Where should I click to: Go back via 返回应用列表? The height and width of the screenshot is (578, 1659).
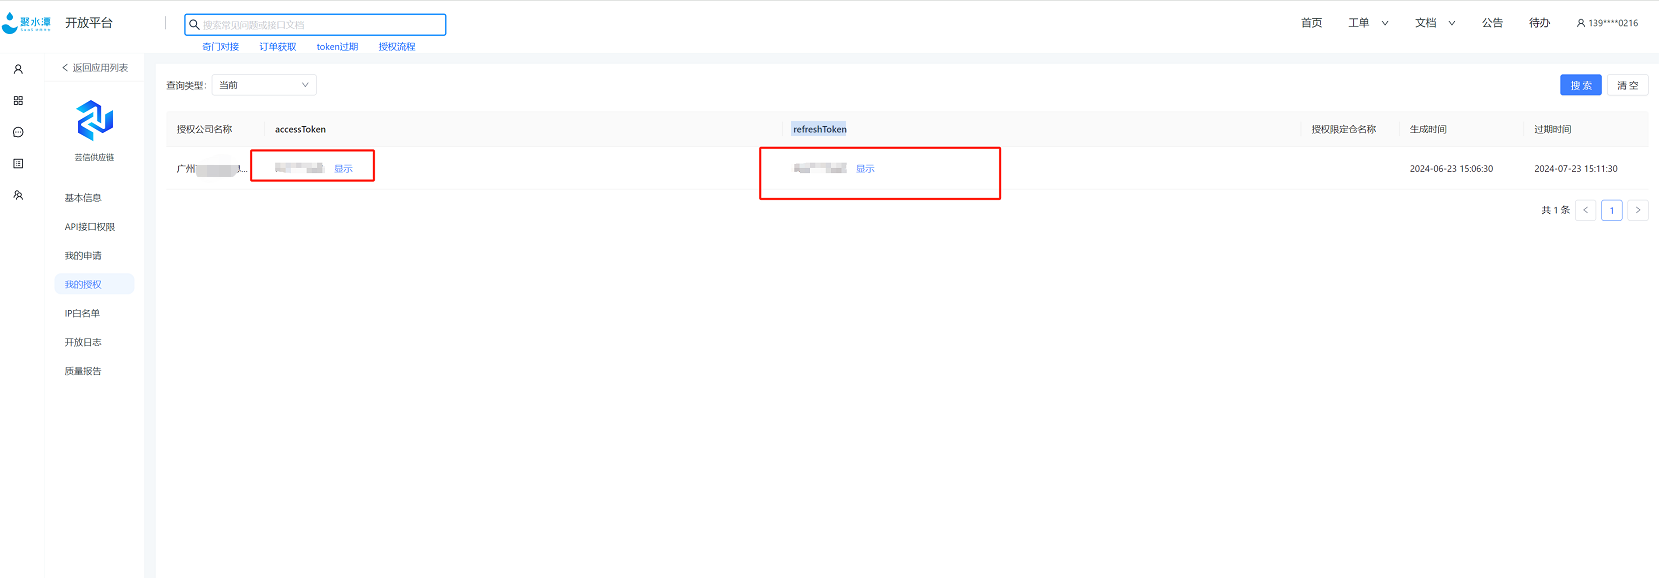(x=95, y=68)
